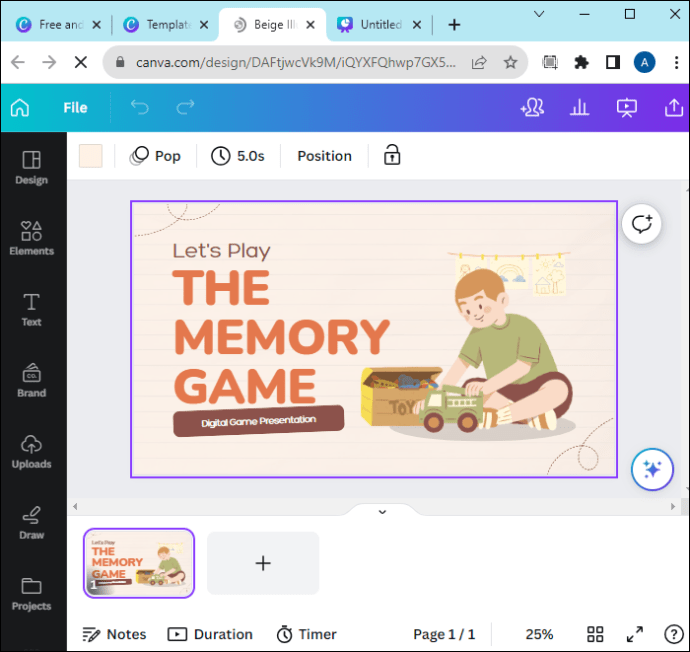Image resolution: width=690 pixels, height=652 pixels.
Task: Add a new page with plus
Action: (263, 563)
